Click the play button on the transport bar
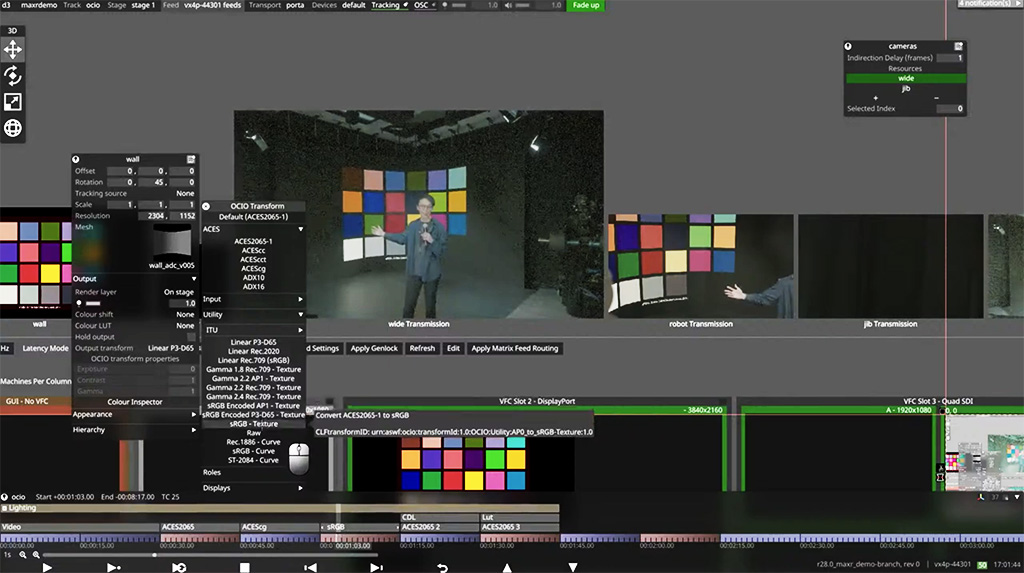Viewport: 1024px width, 573px height. pyautogui.click(x=47, y=567)
